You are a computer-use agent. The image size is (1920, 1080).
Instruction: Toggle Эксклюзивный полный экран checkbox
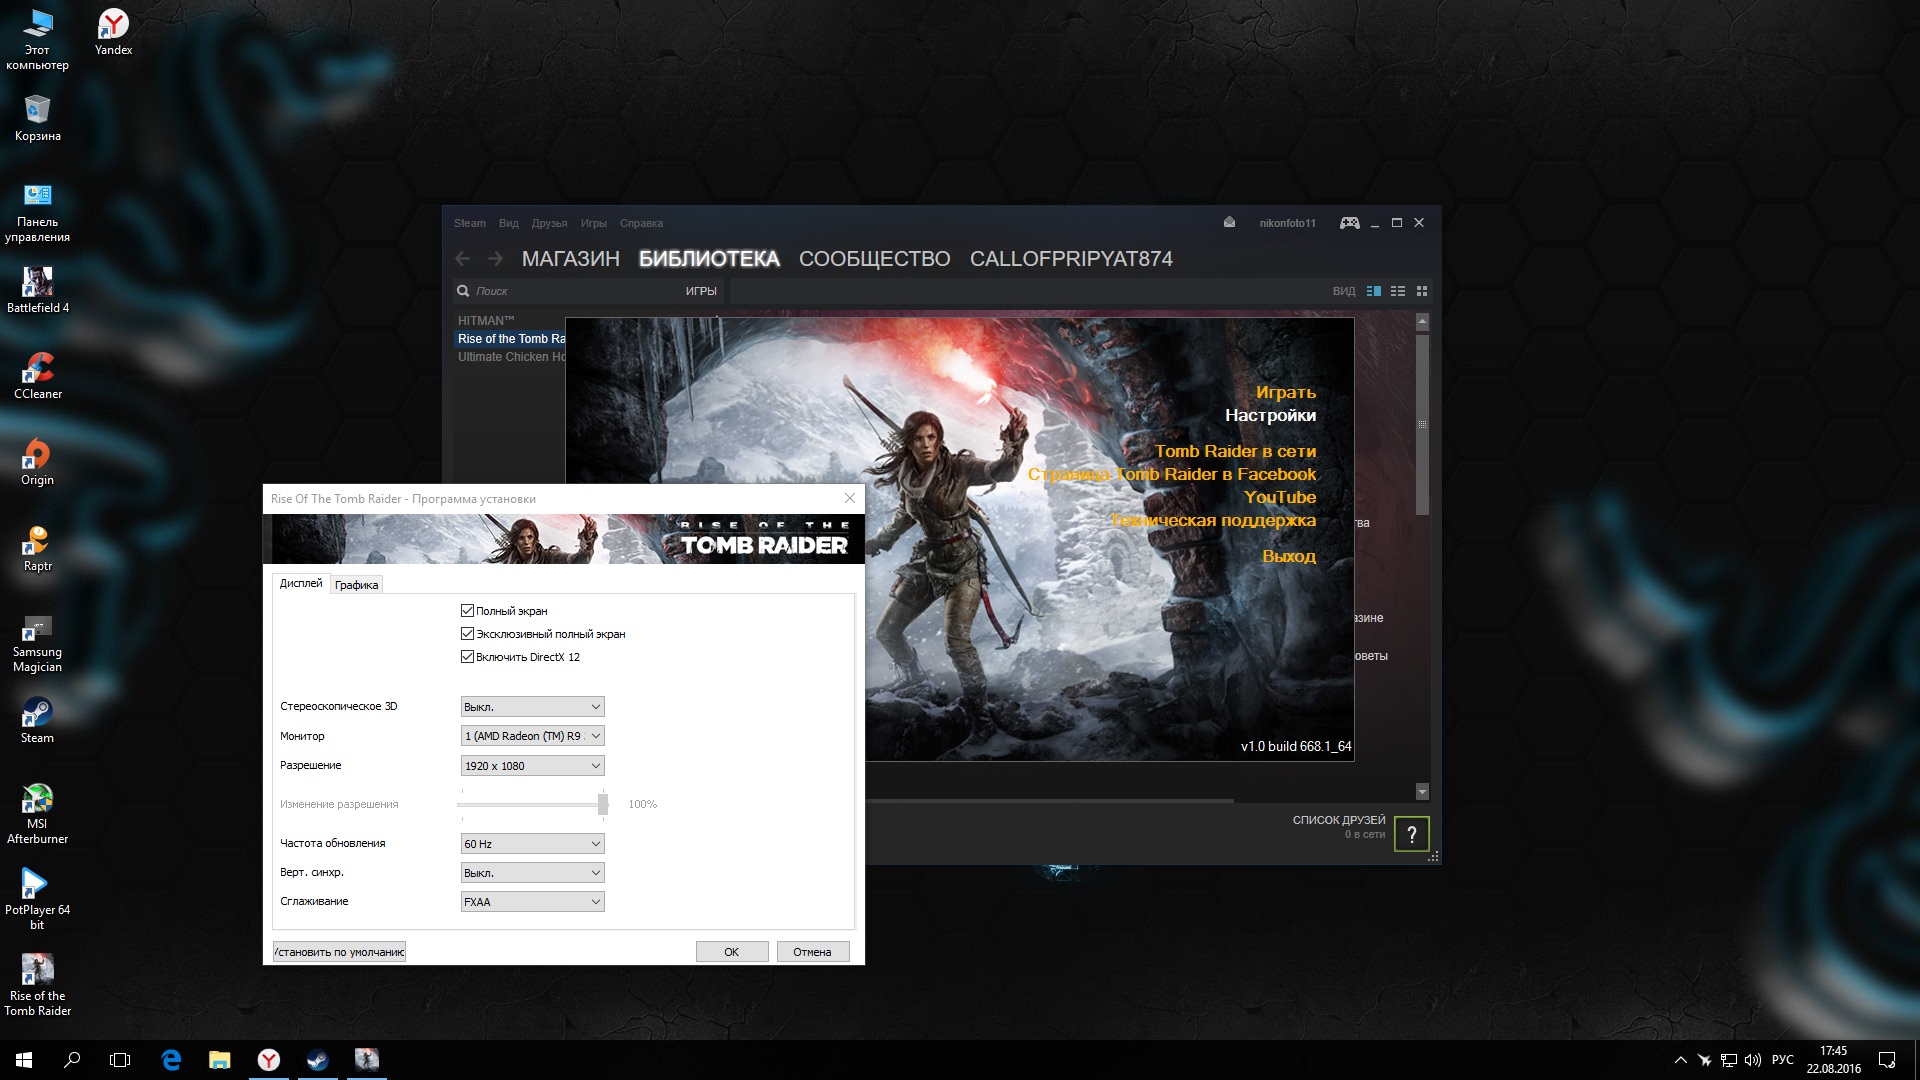467,634
